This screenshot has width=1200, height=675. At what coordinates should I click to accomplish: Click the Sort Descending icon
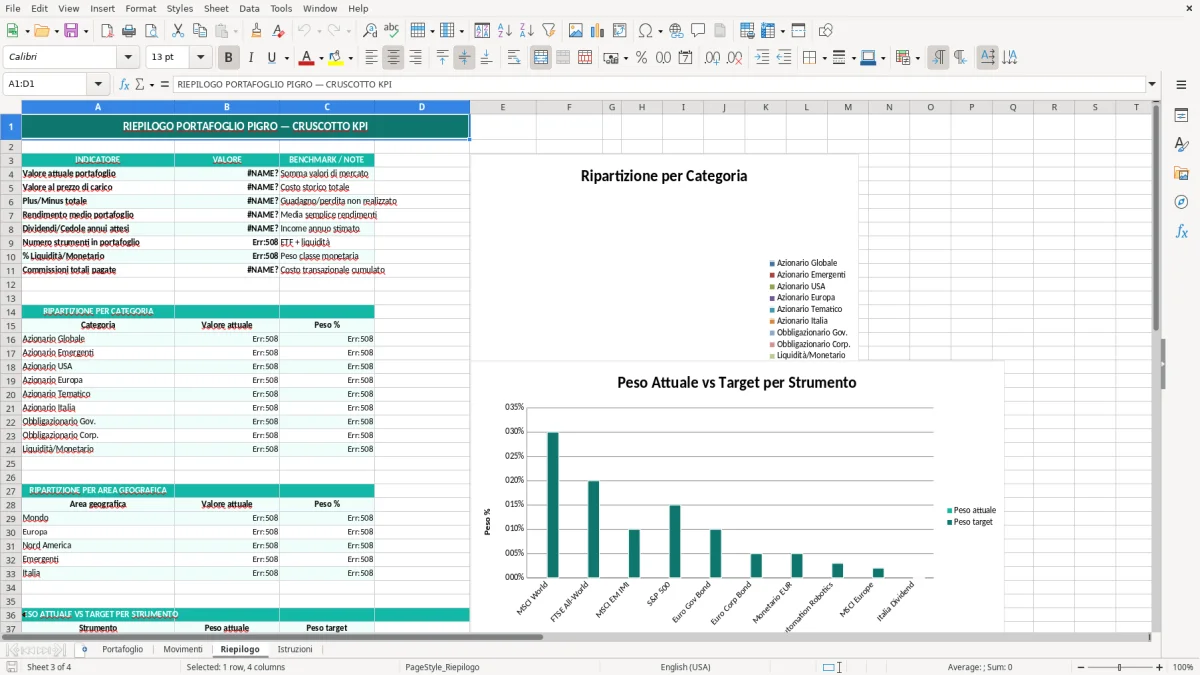(x=526, y=31)
